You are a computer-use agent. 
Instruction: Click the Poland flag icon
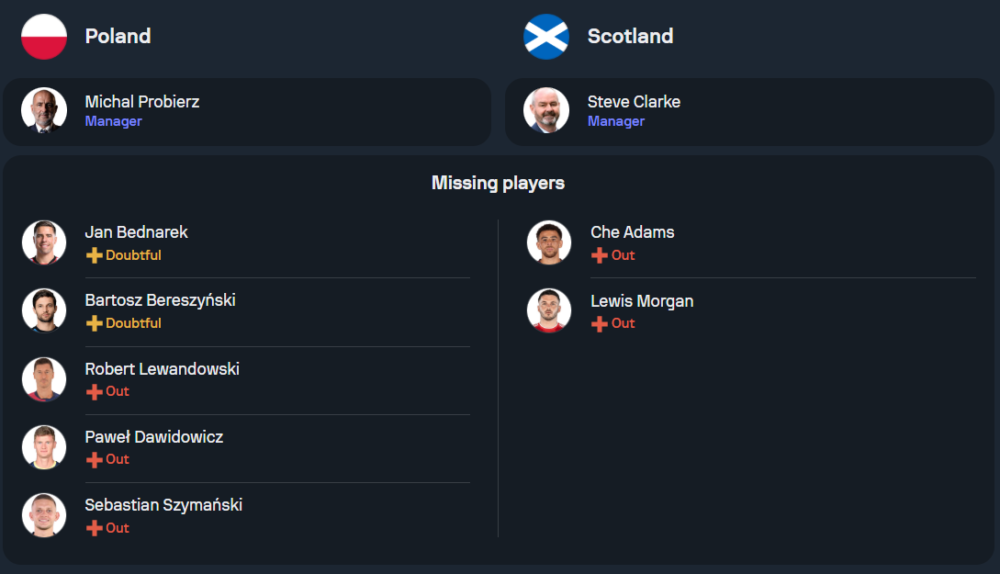(x=44, y=36)
